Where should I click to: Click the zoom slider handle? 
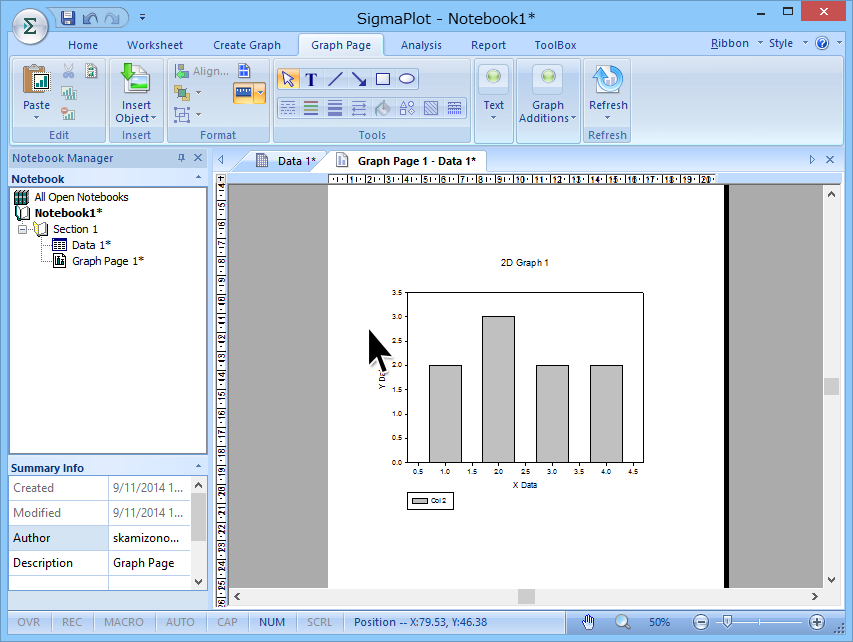727,621
